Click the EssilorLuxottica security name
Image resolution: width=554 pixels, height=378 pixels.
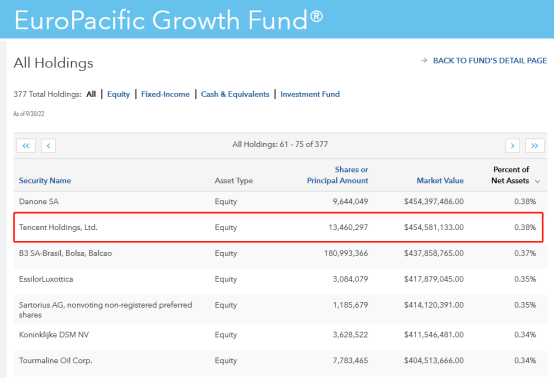click(46, 279)
